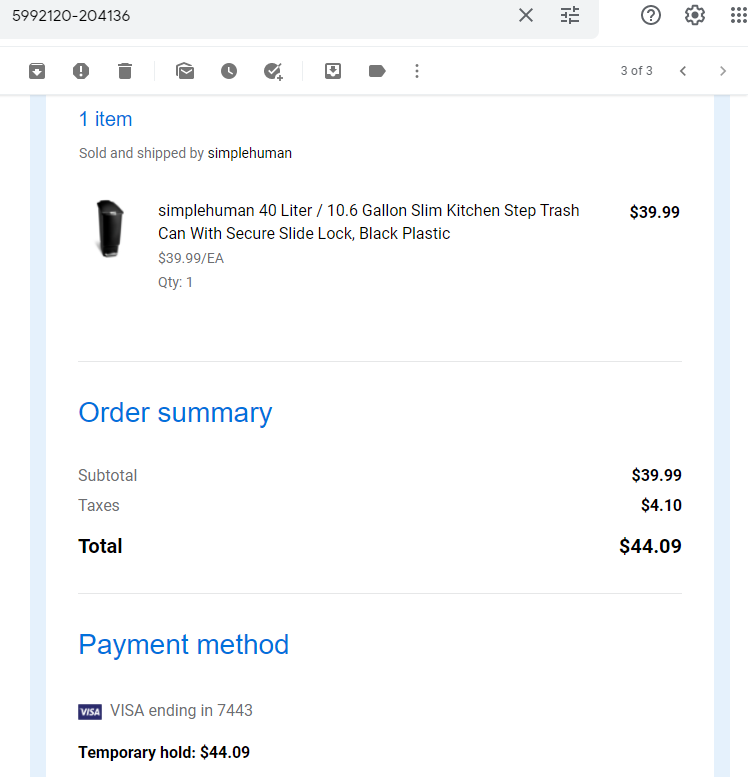
Task: Open the More options three-dot menu
Action: tap(417, 71)
